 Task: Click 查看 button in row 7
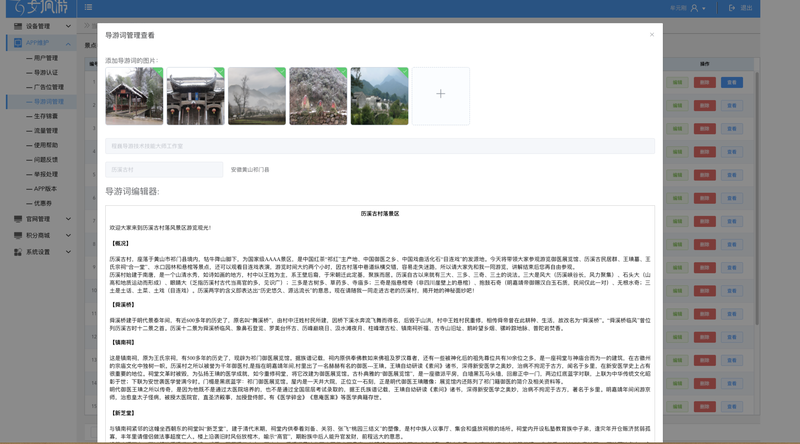point(732,221)
